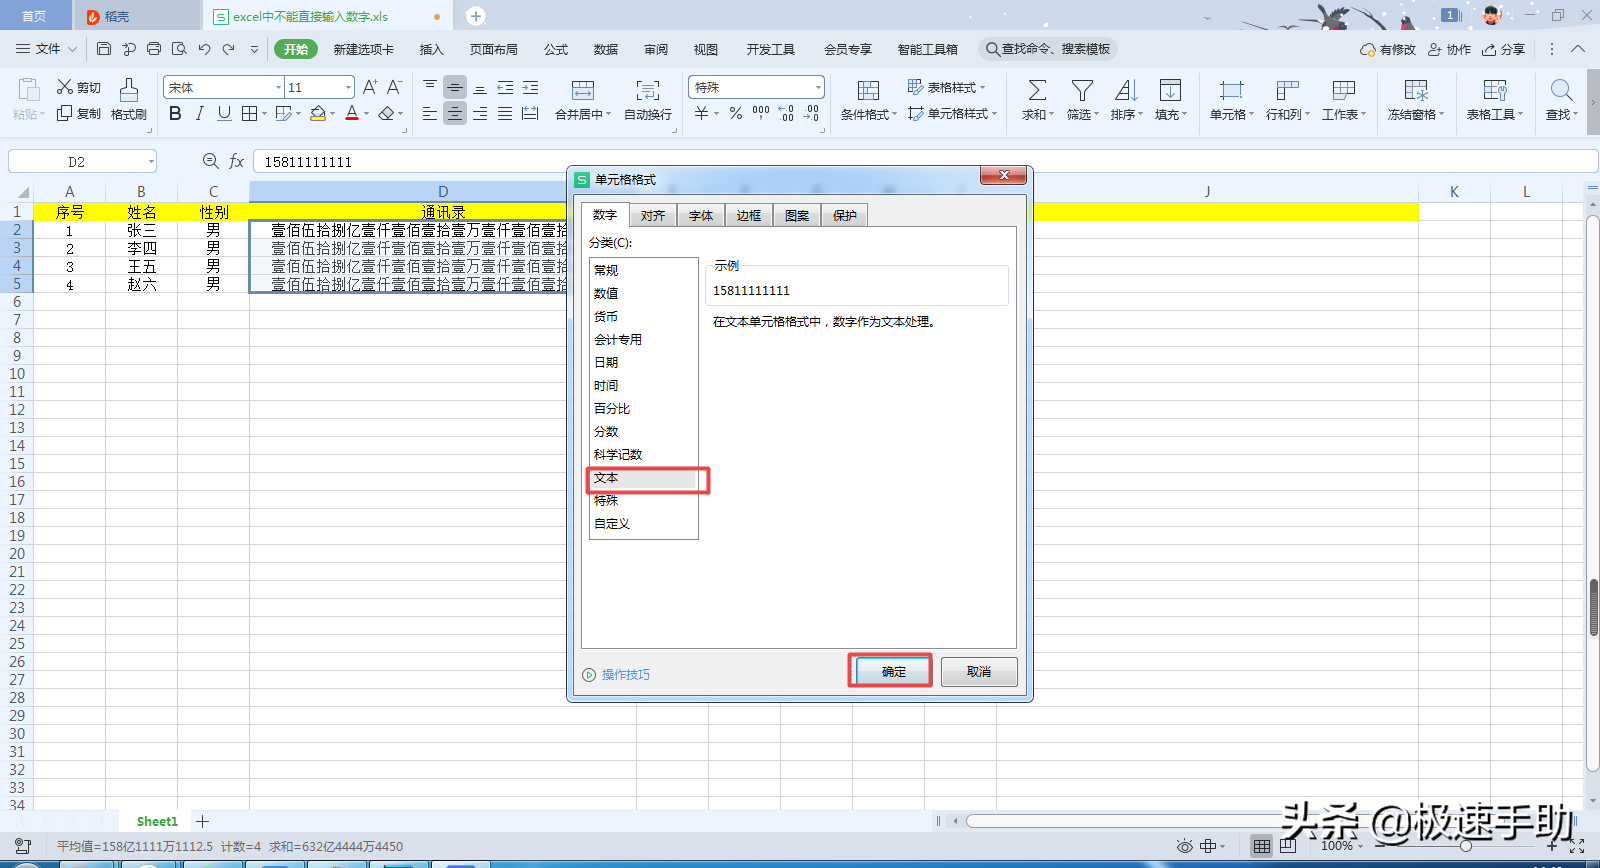The width and height of the screenshot is (1600, 868).
Task: Expand the number format dropdown (特殊)
Action: pos(757,88)
